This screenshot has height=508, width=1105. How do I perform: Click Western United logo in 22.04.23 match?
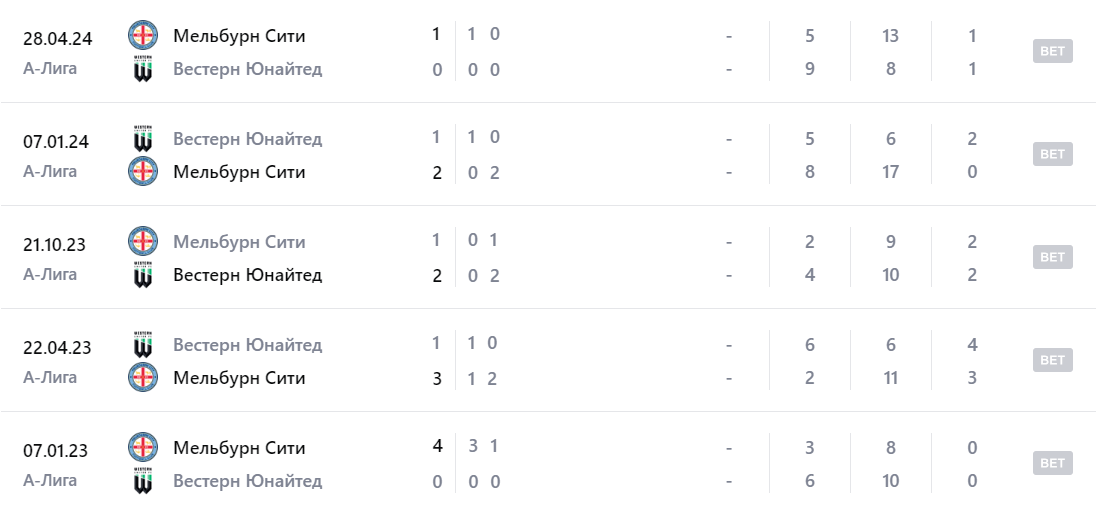pos(143,345)
